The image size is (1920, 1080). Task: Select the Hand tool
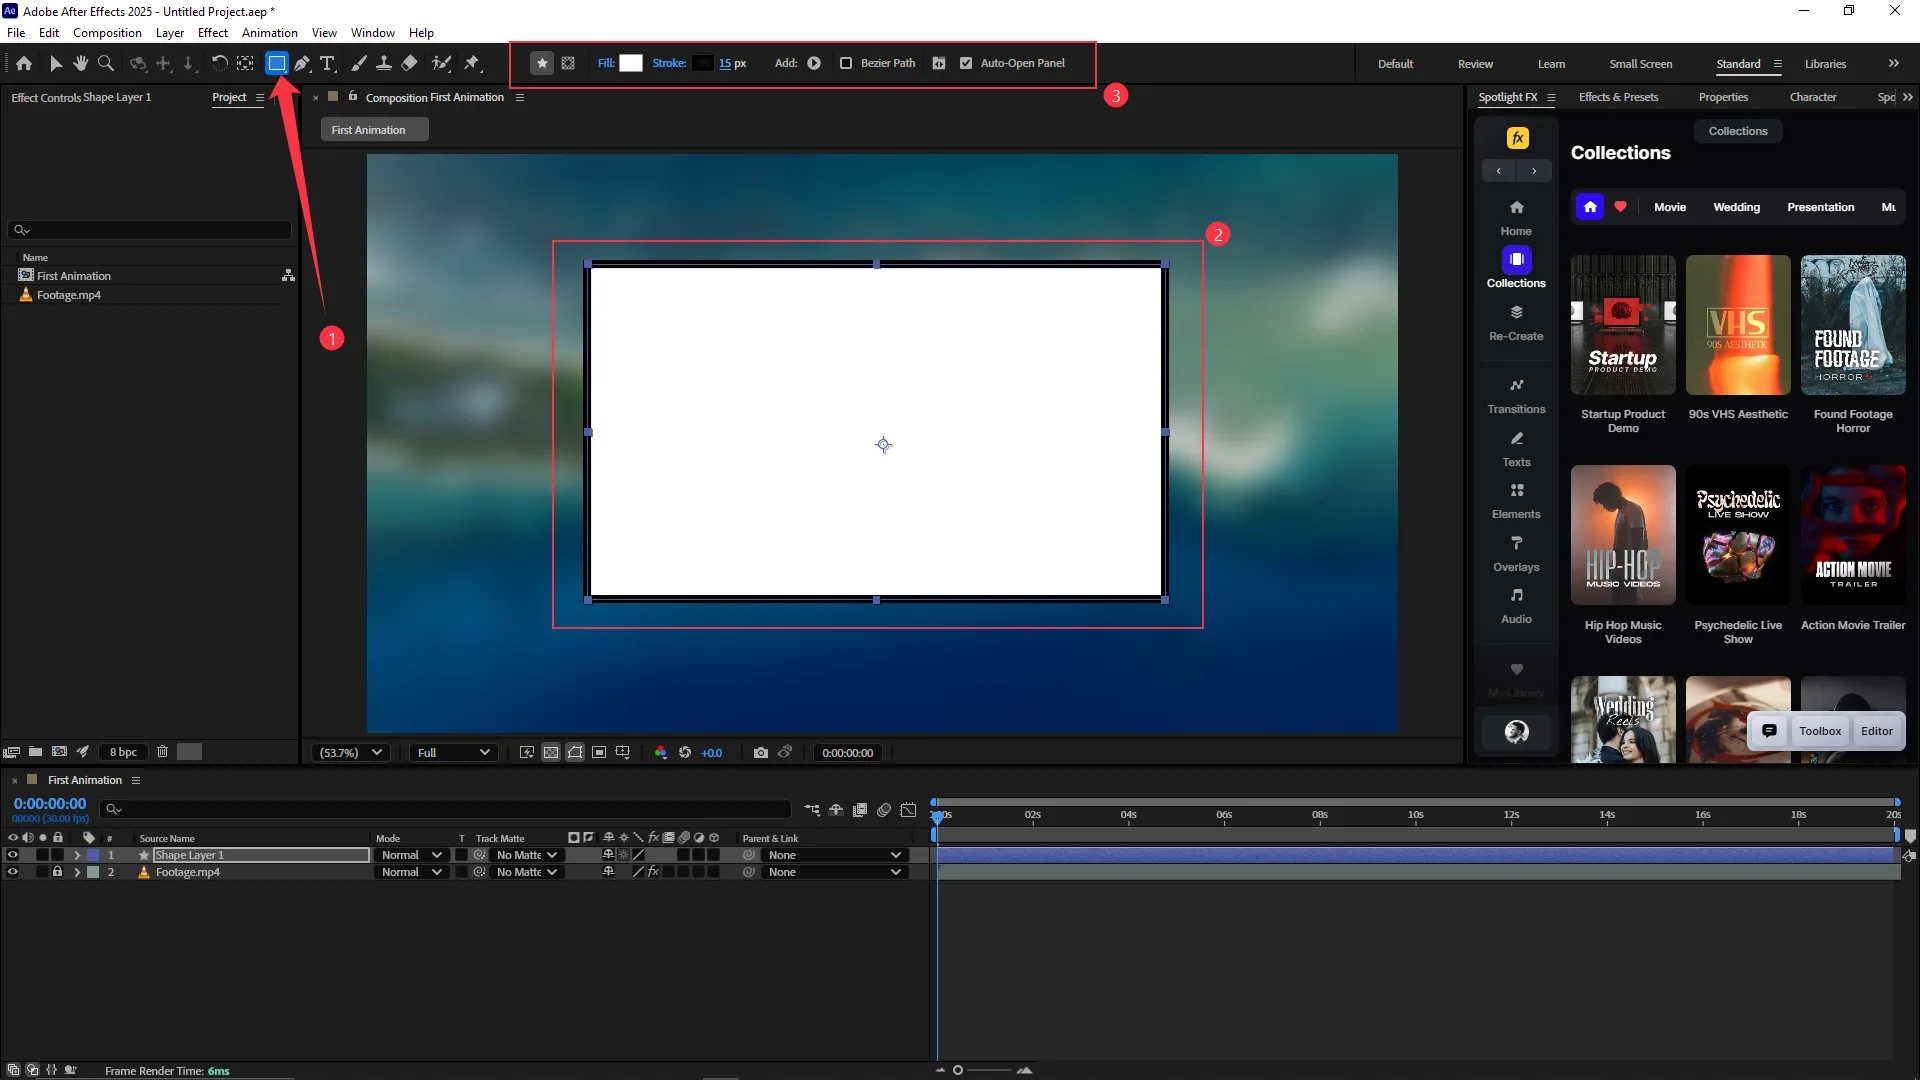pos(80,63)
